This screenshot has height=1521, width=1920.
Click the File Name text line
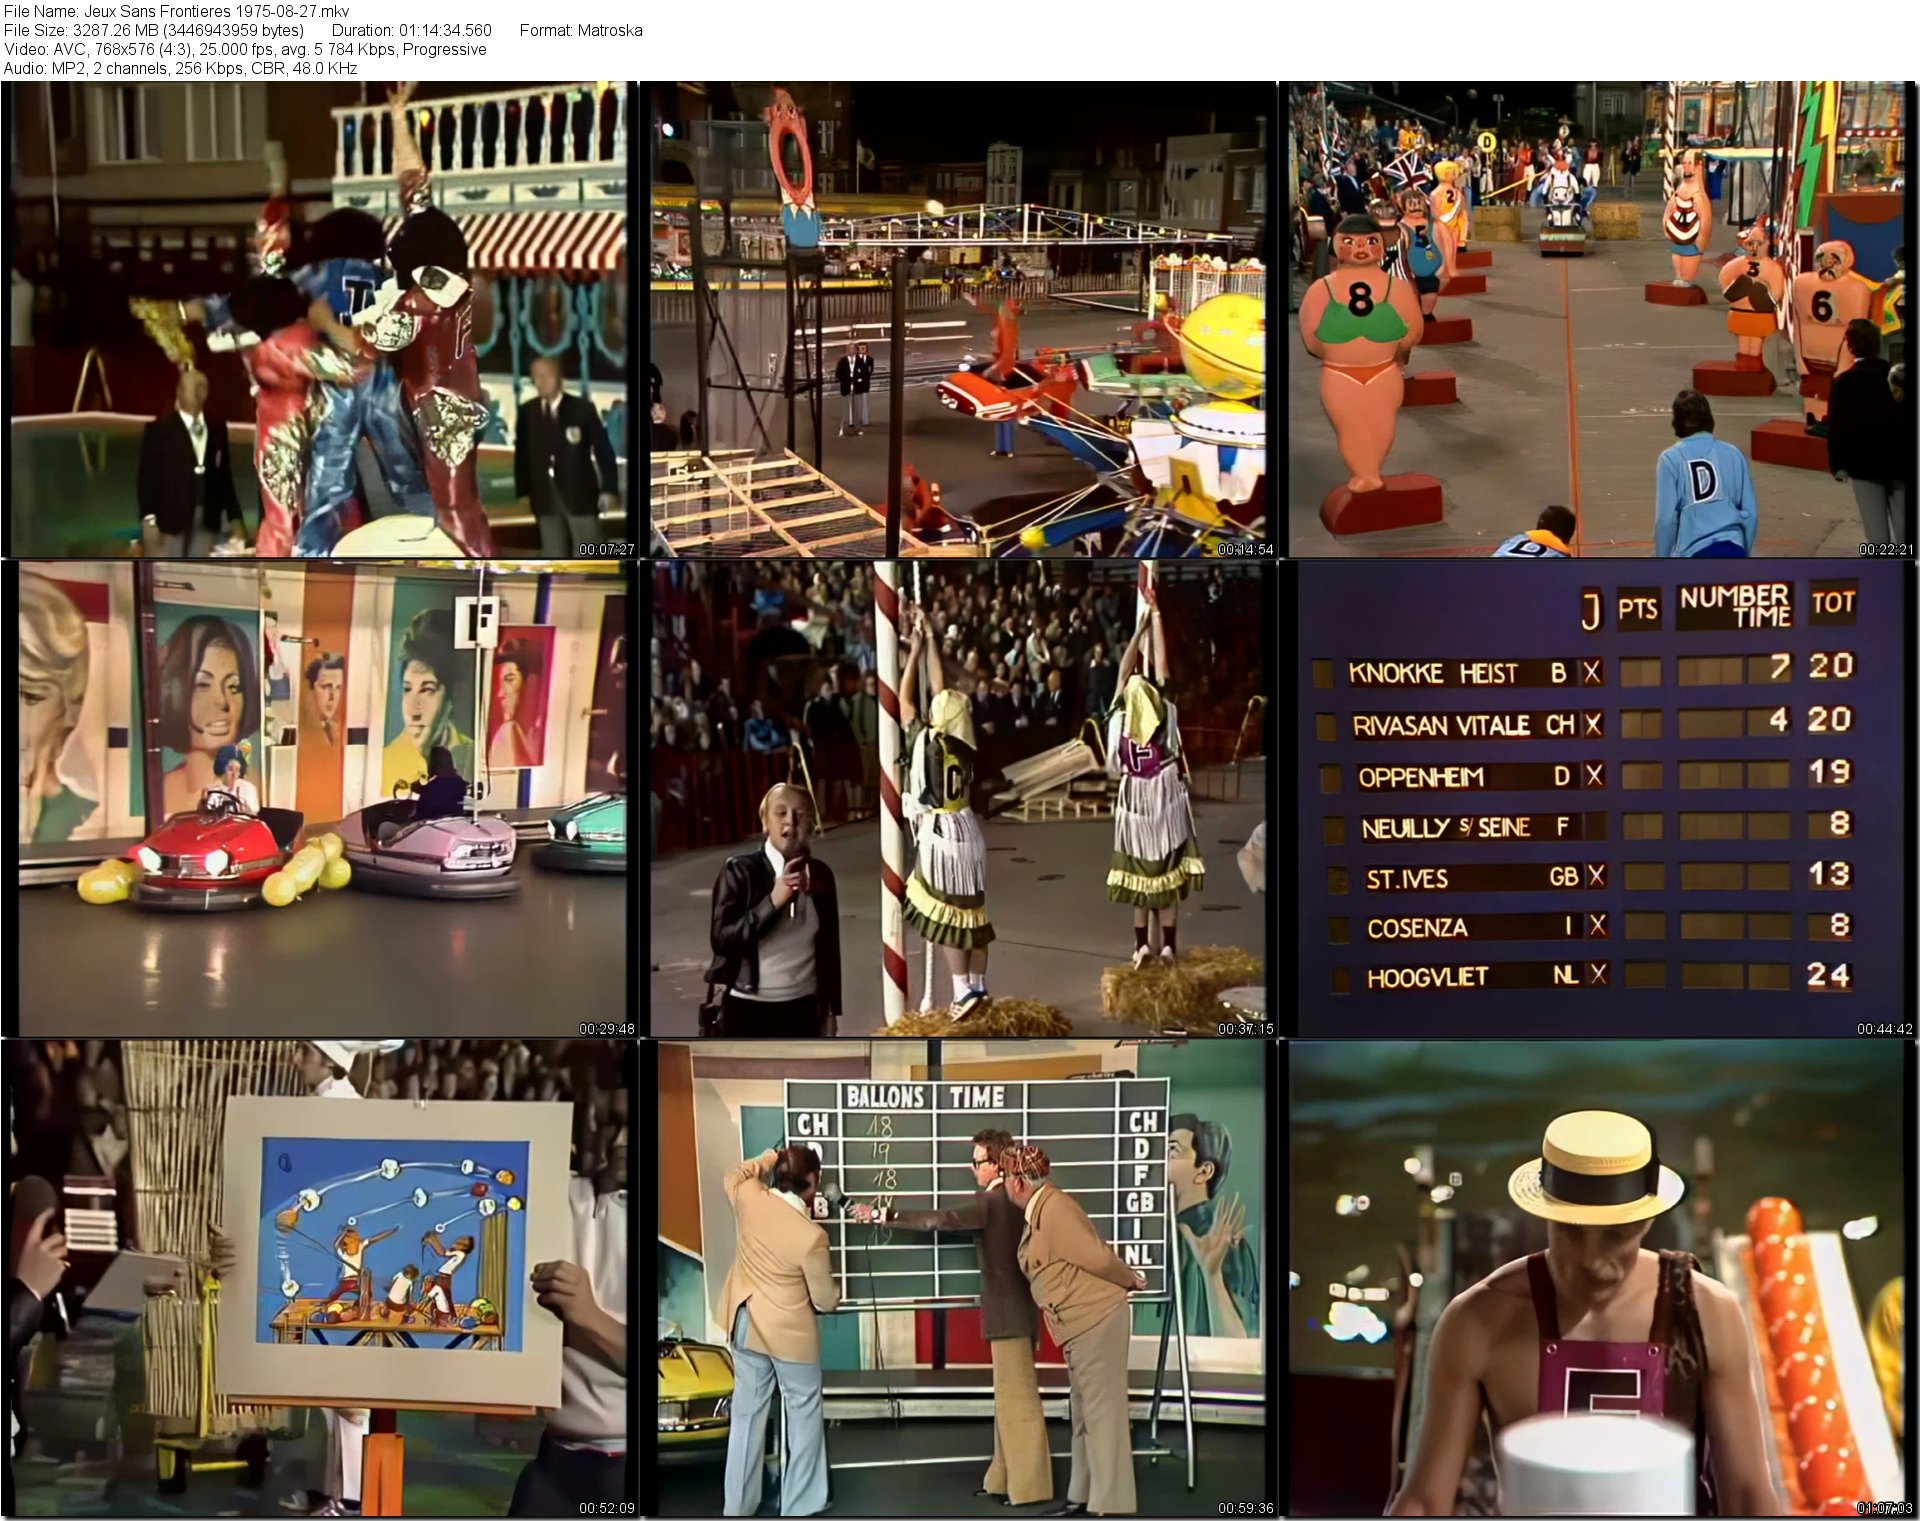coord(176,11)
